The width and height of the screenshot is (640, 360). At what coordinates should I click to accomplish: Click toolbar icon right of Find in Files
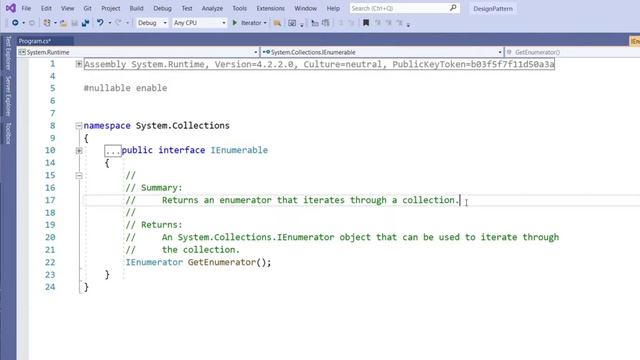tap(292, 23)
